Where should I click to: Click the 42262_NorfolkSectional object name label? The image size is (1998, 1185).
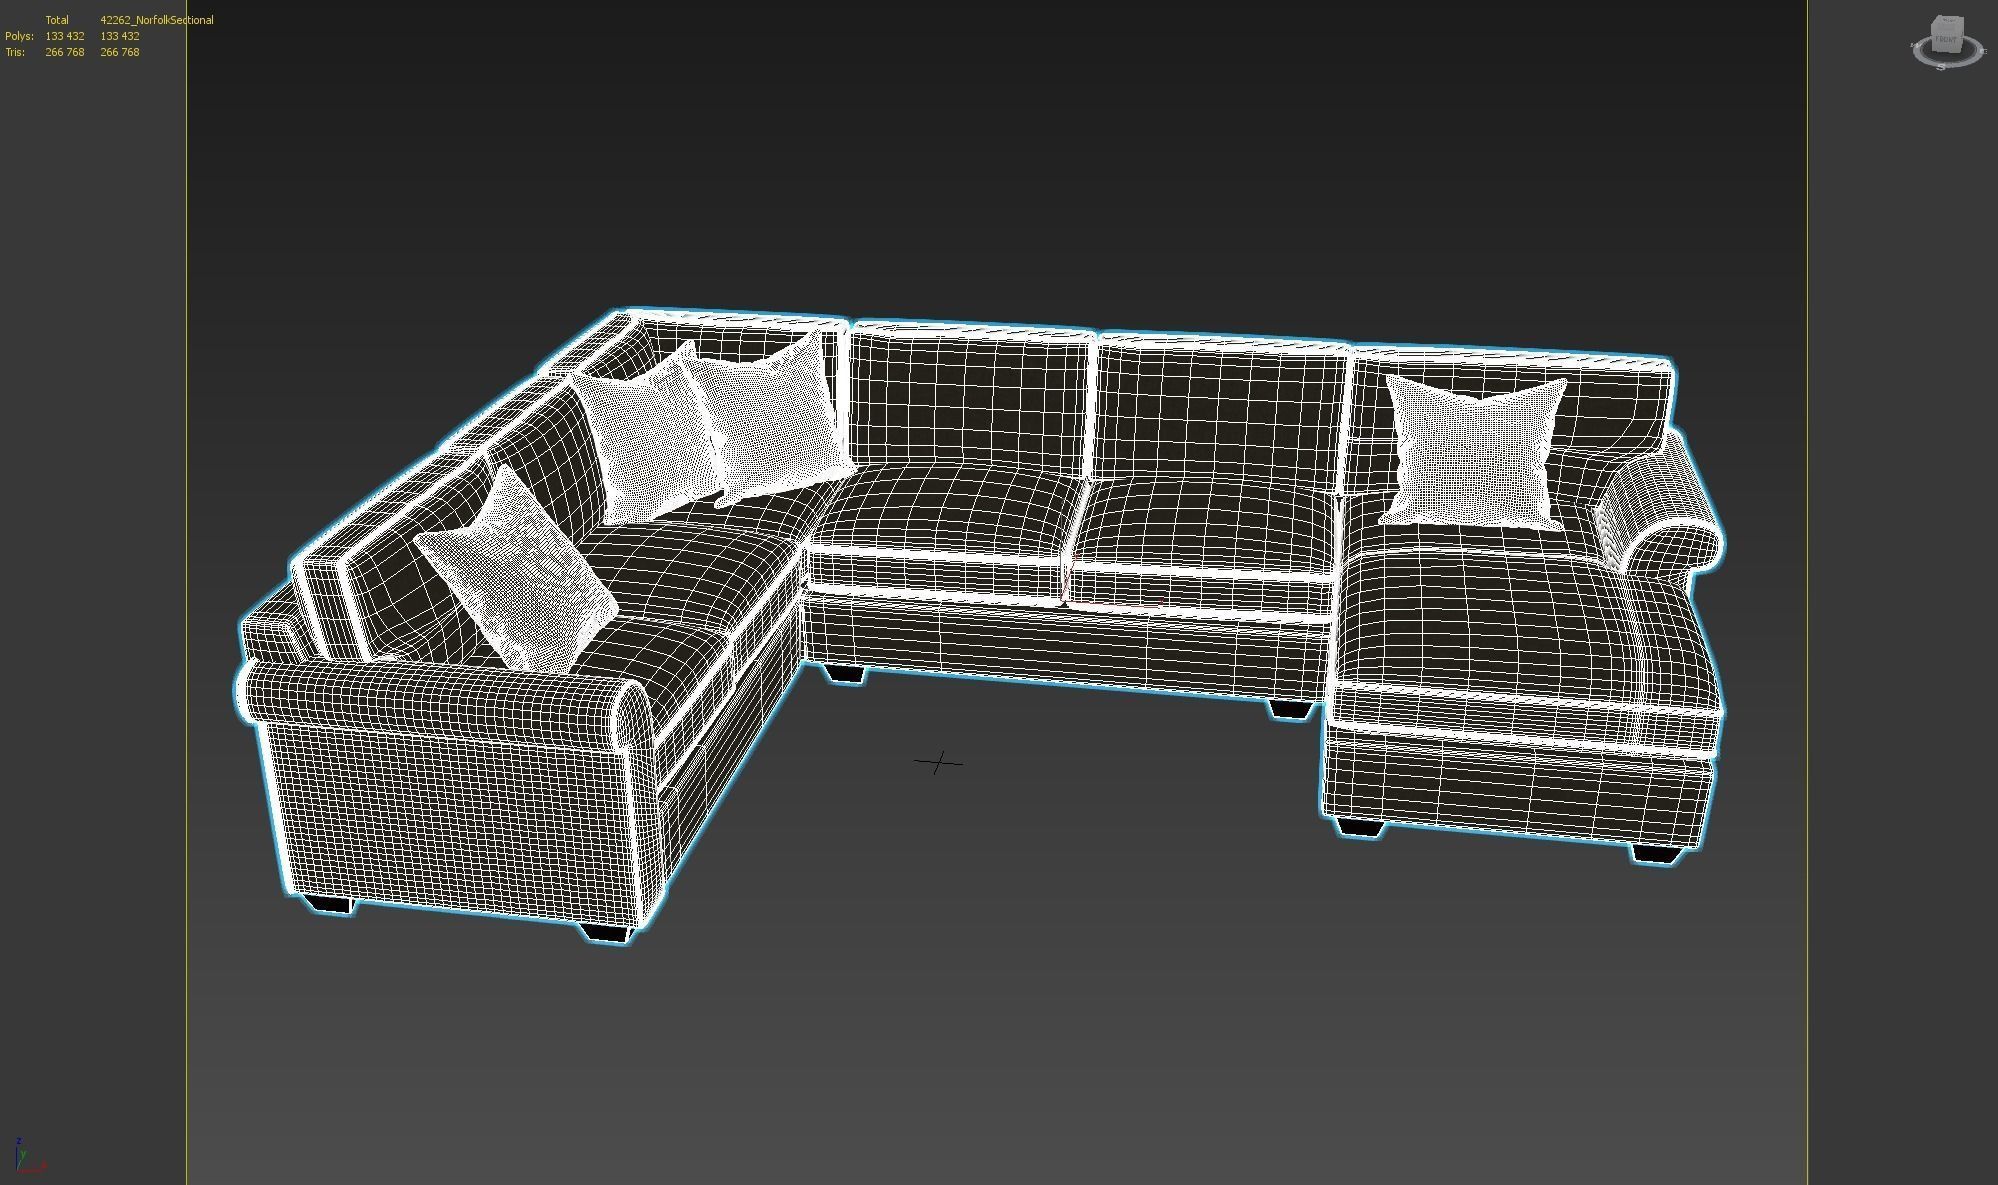click(156, 20)
